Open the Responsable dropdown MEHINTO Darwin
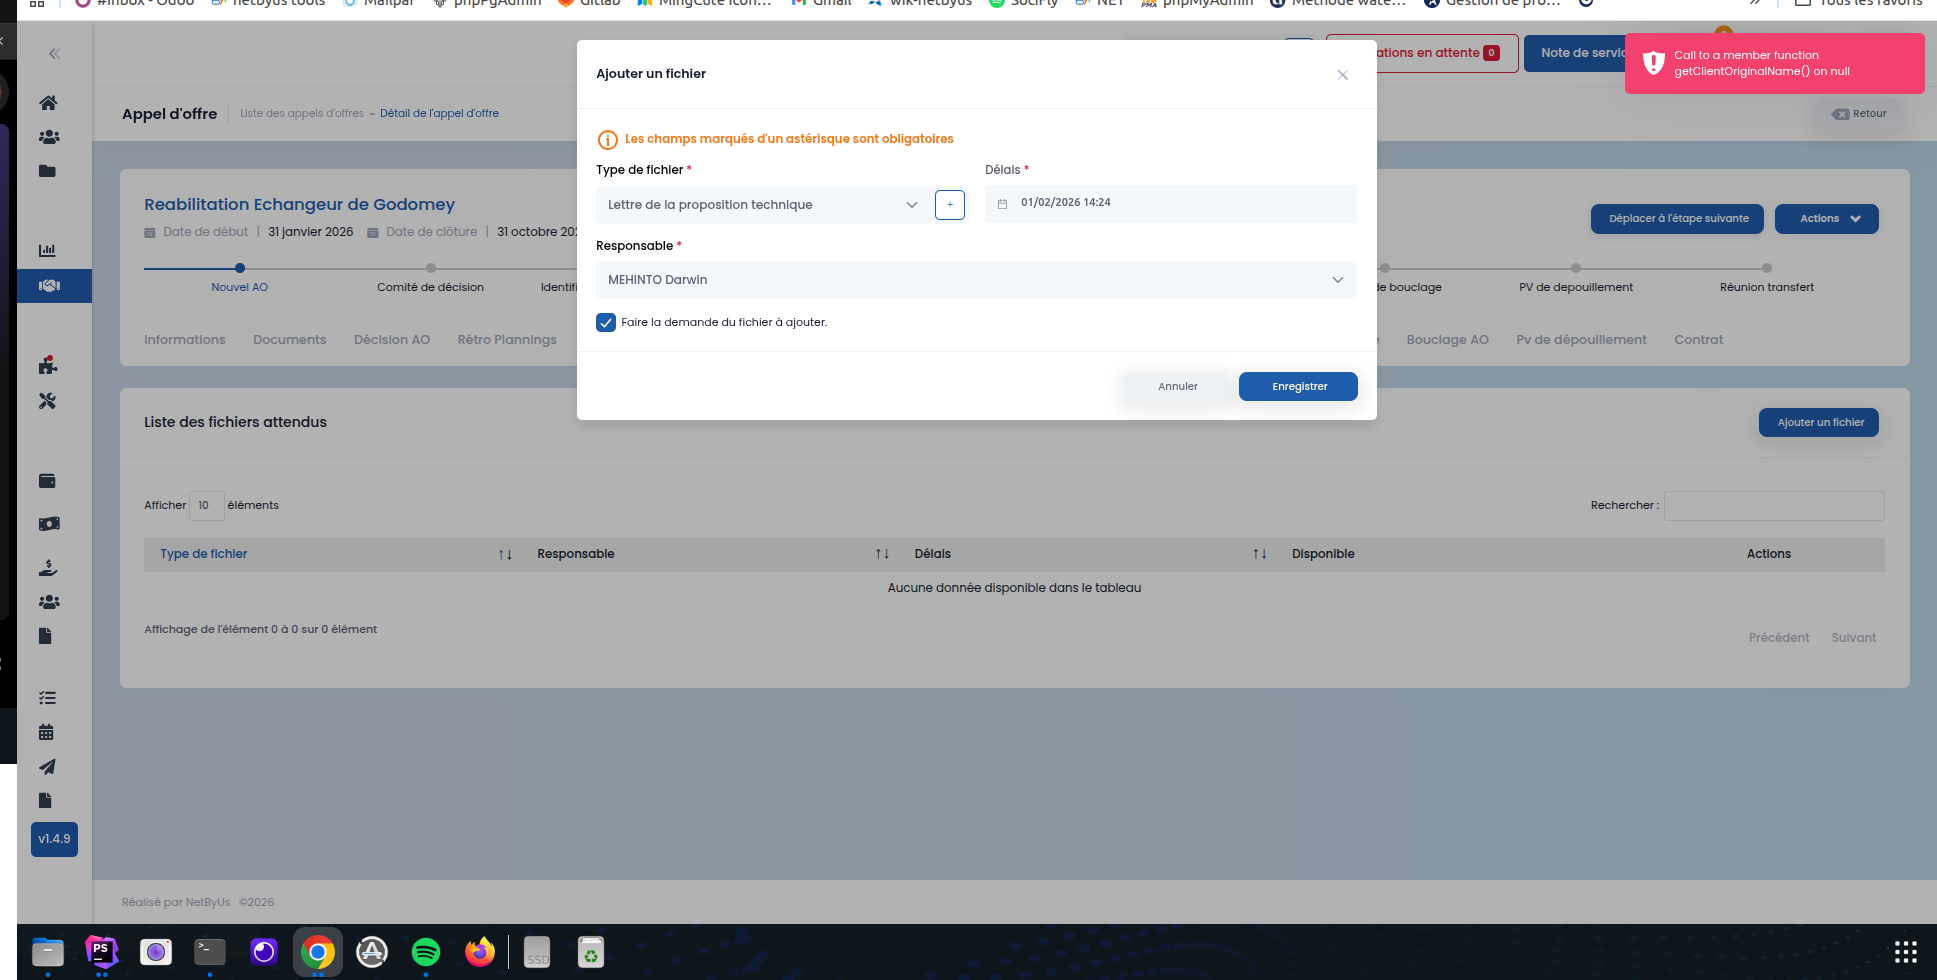The height and width of the screenshot is (980, 1937). pos(976,280)
